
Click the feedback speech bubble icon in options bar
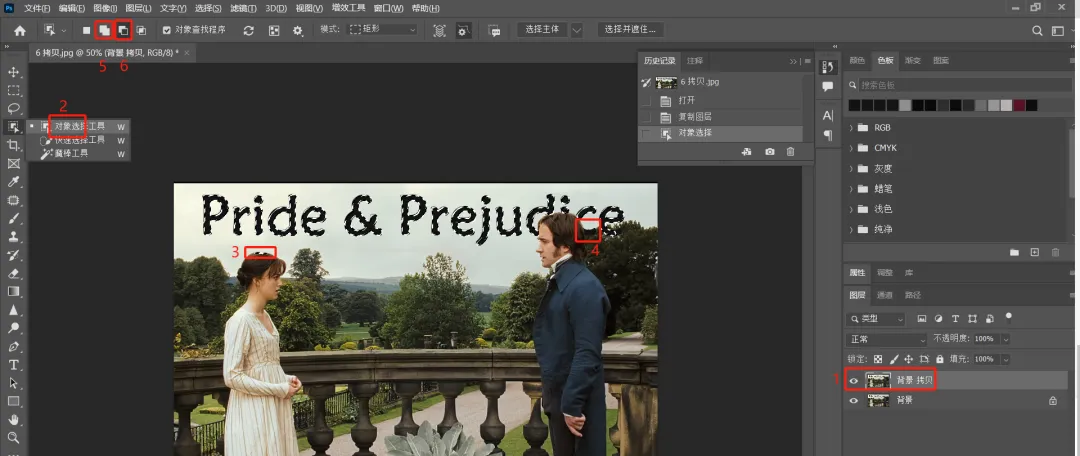click(x=494, y=30)
